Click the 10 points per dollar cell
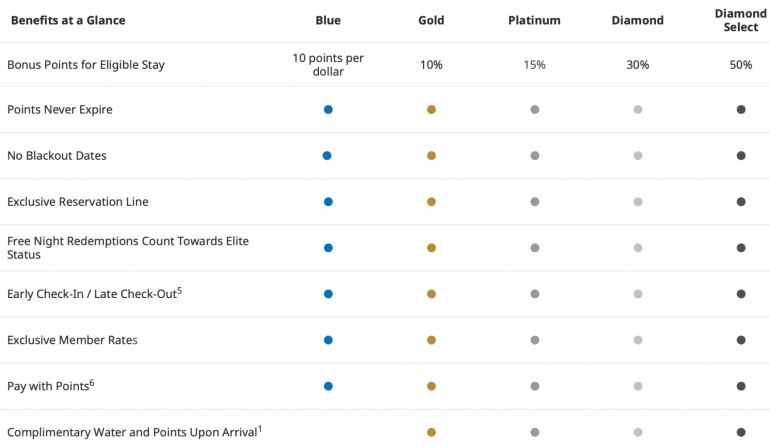This screenshot has height=447, width=770. 328,65
